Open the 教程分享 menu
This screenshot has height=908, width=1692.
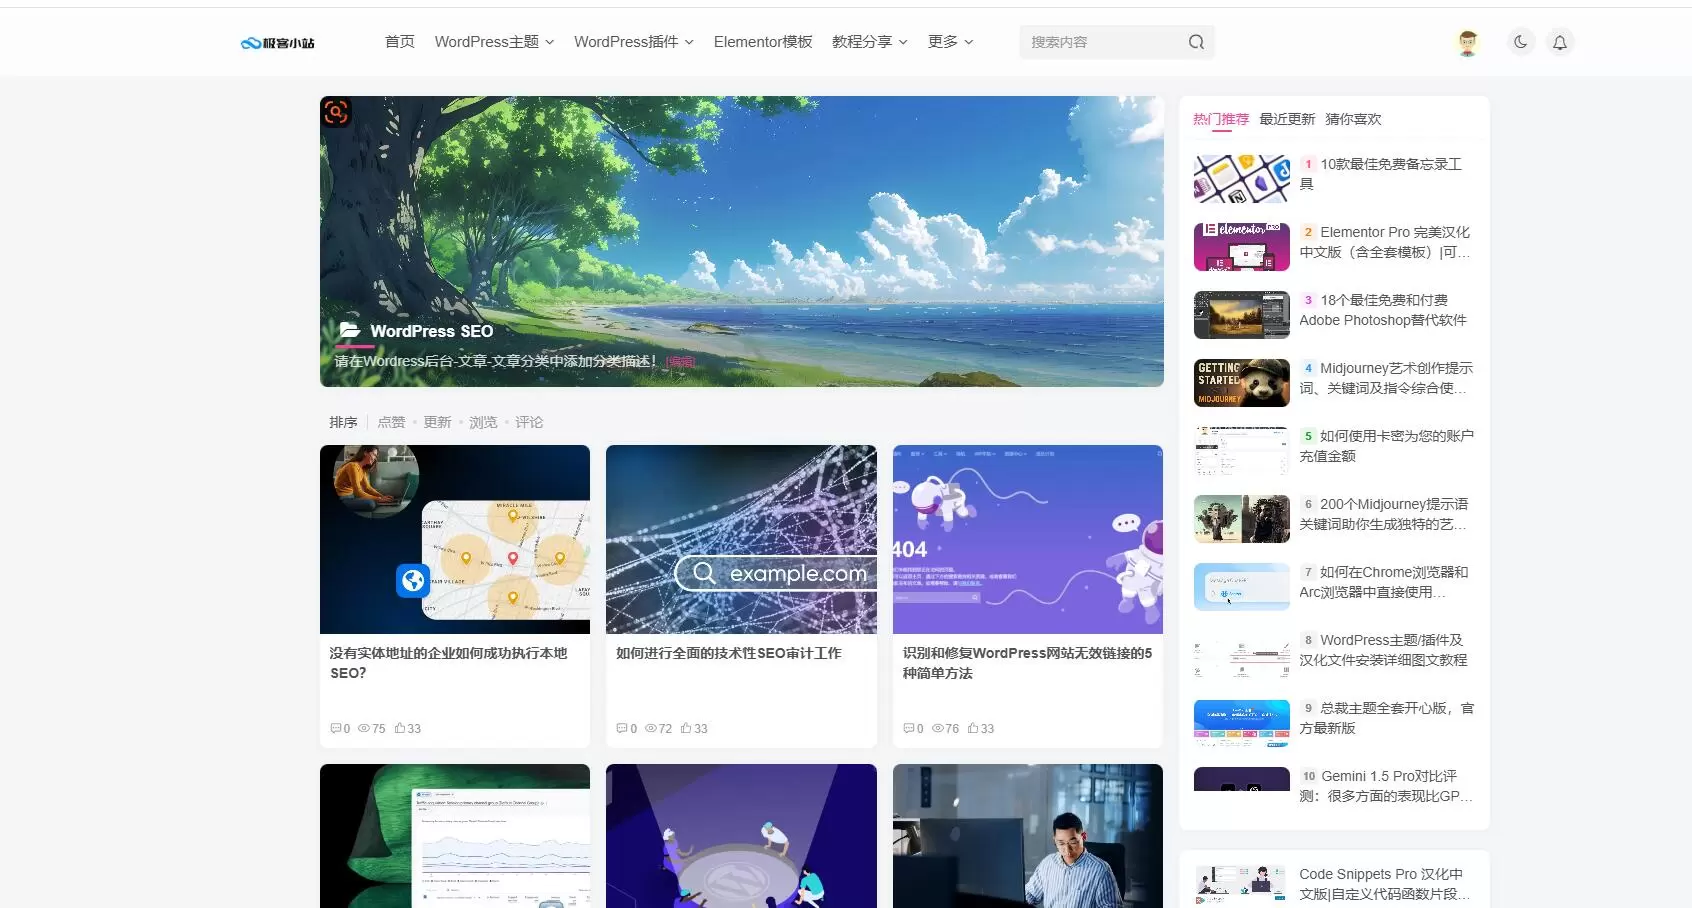[x=870, y=42]
